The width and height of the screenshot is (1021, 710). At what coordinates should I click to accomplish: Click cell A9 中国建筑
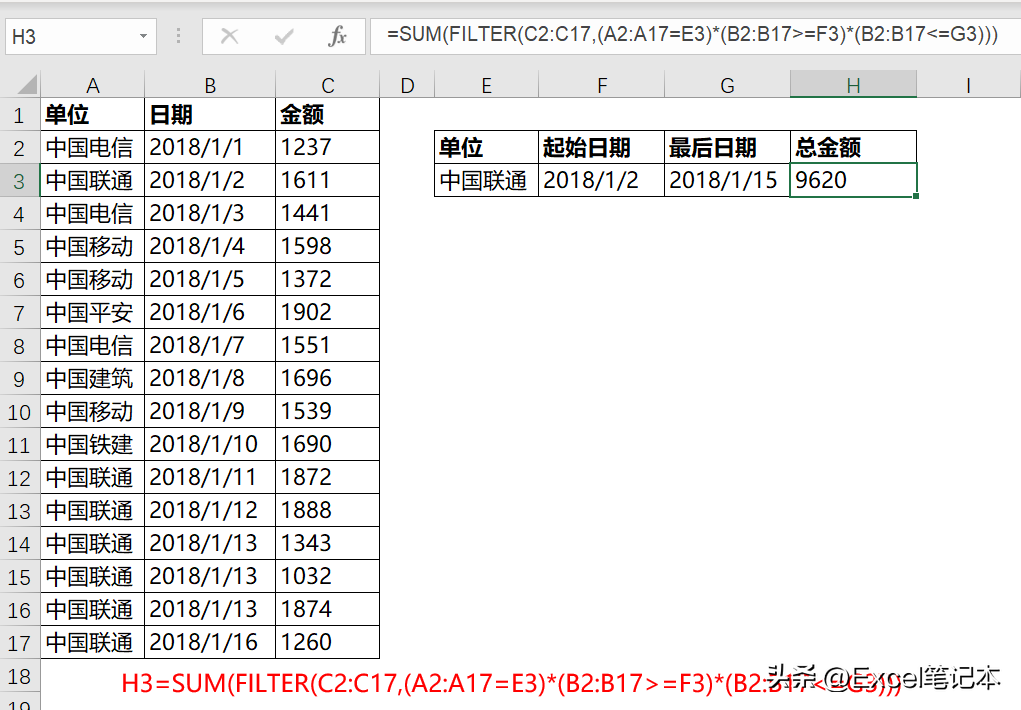click(x=92, y=378)
